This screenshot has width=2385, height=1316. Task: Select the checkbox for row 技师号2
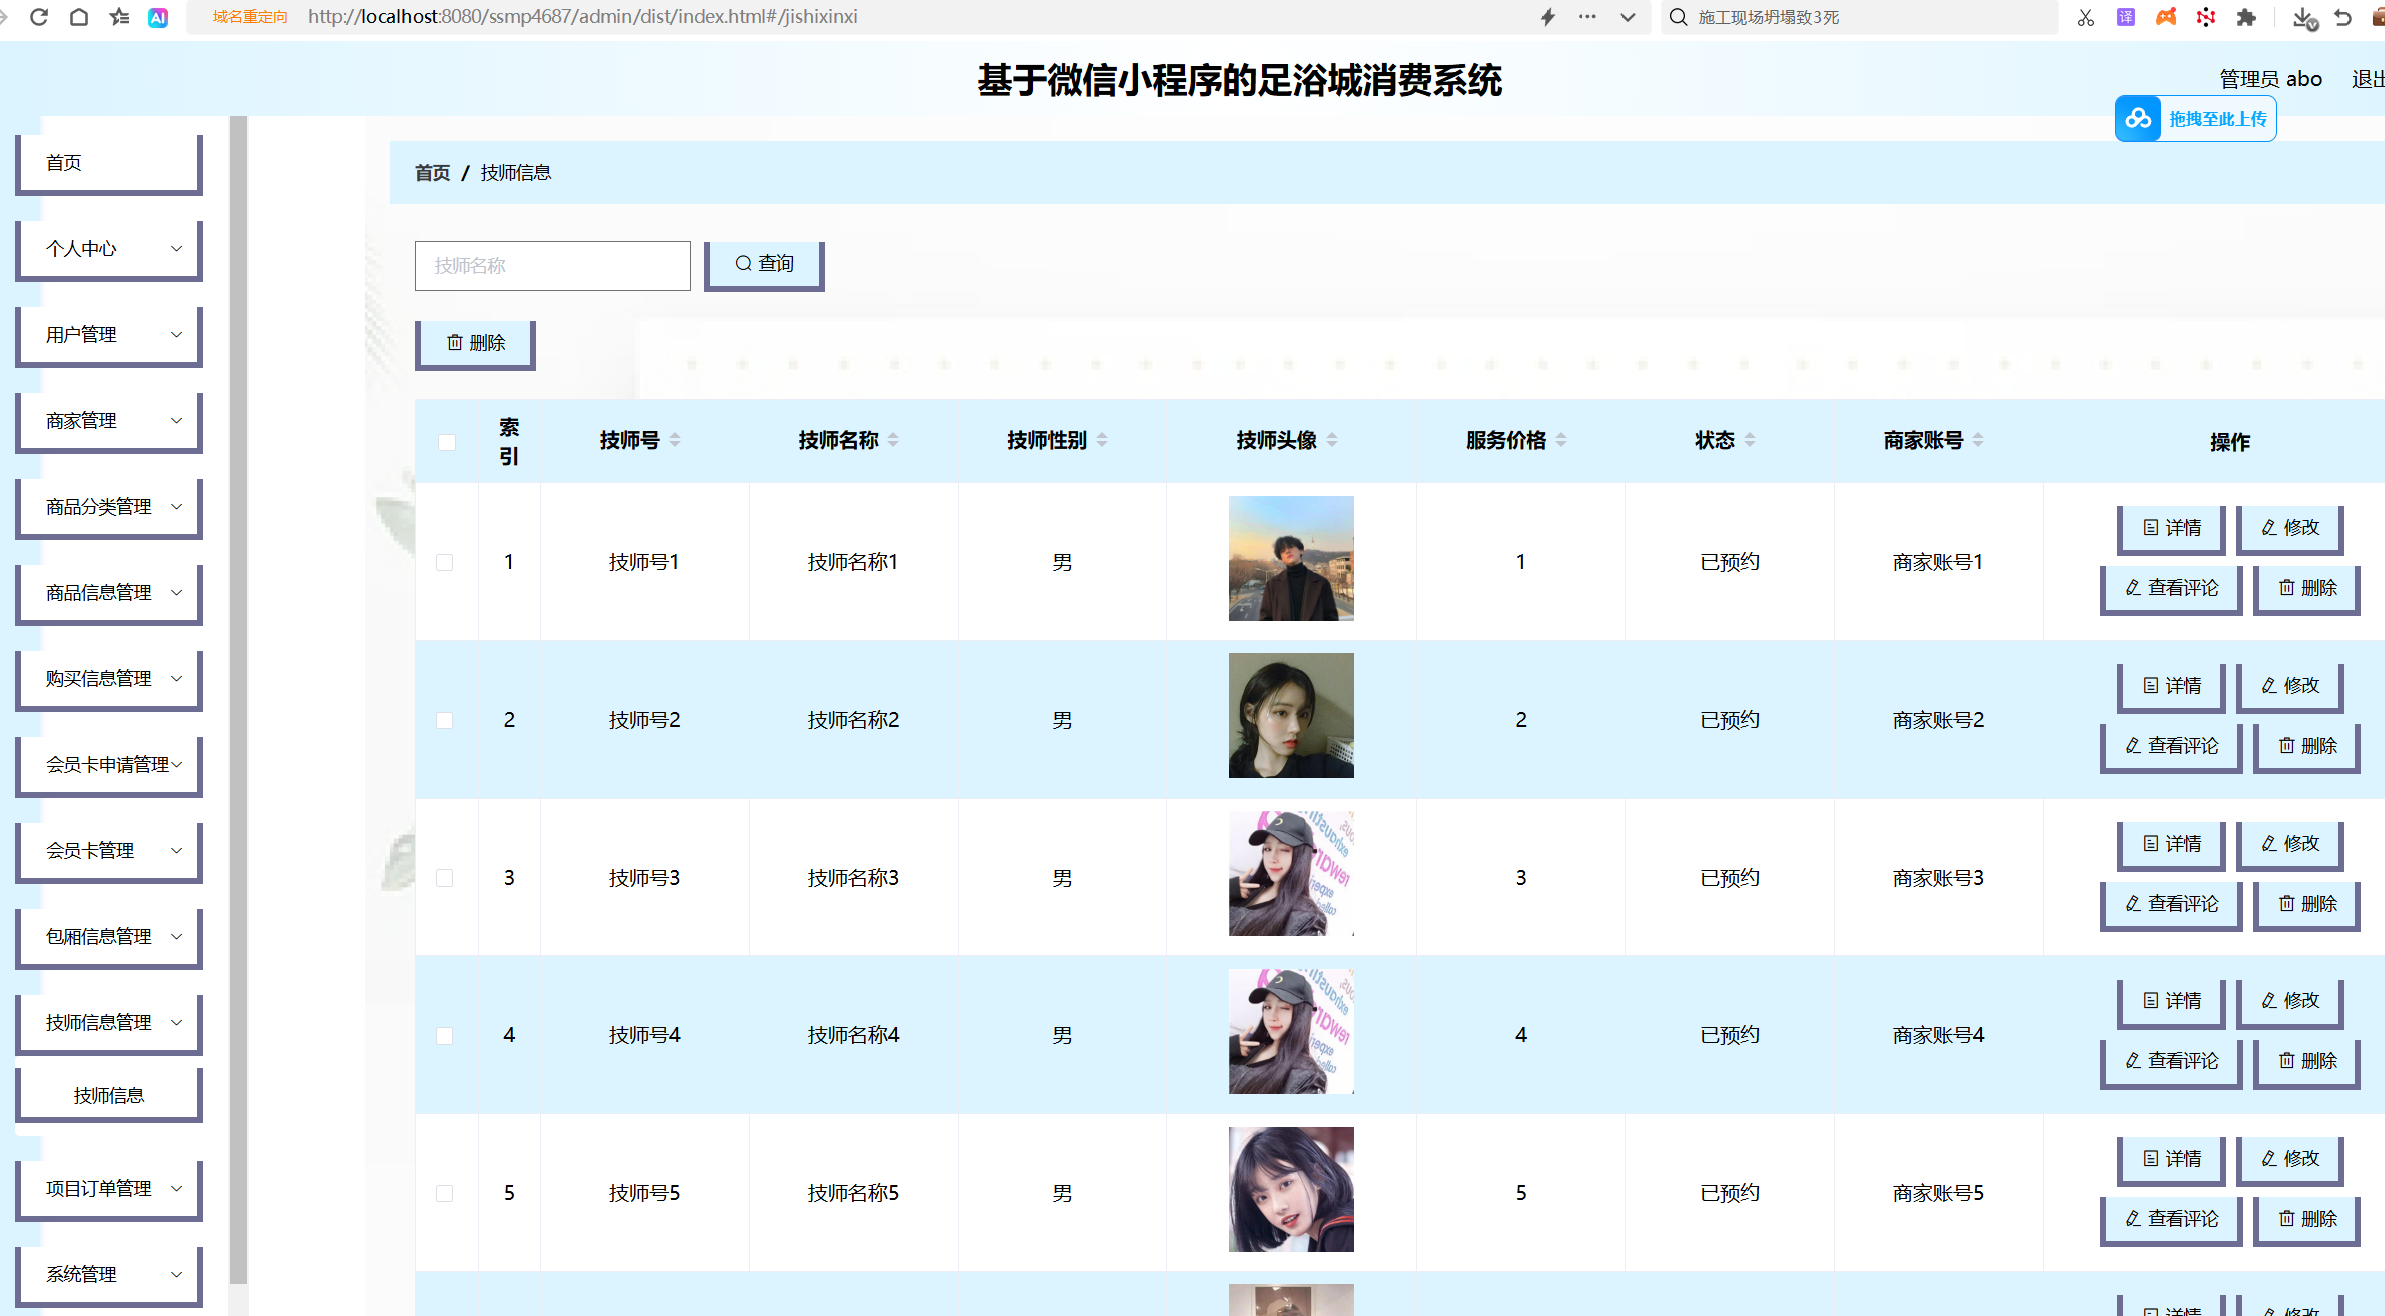pos(445,721)
